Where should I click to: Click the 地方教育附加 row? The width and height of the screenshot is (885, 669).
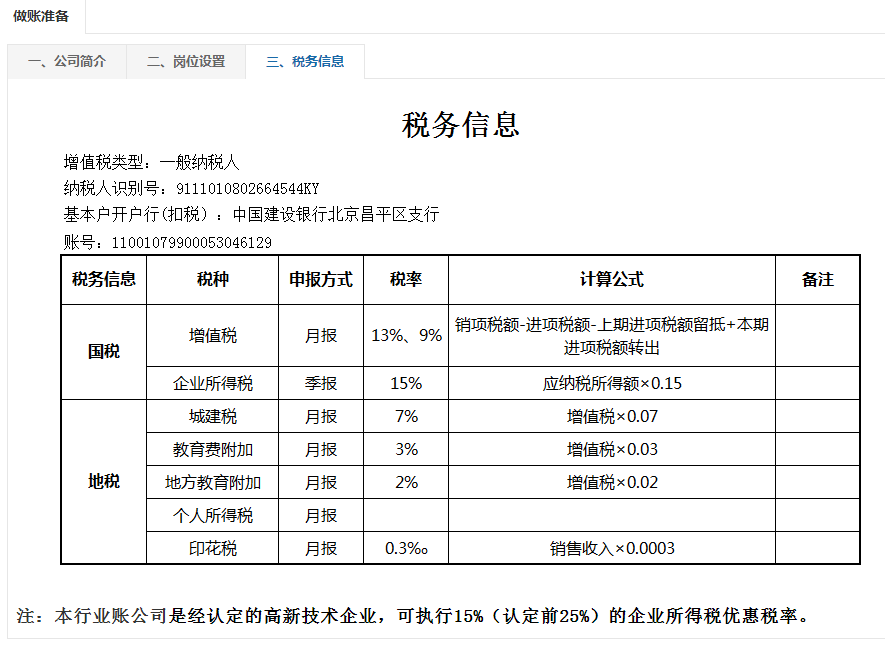[212, 481]
